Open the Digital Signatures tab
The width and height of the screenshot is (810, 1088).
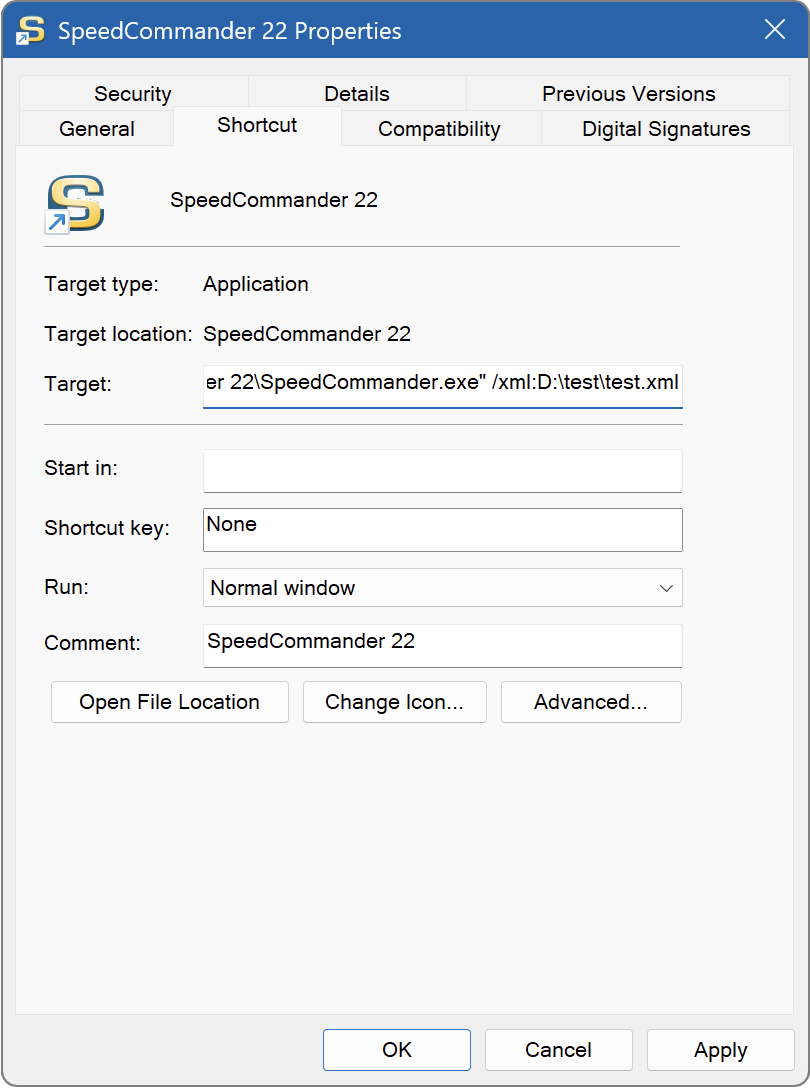pos(666,129)
